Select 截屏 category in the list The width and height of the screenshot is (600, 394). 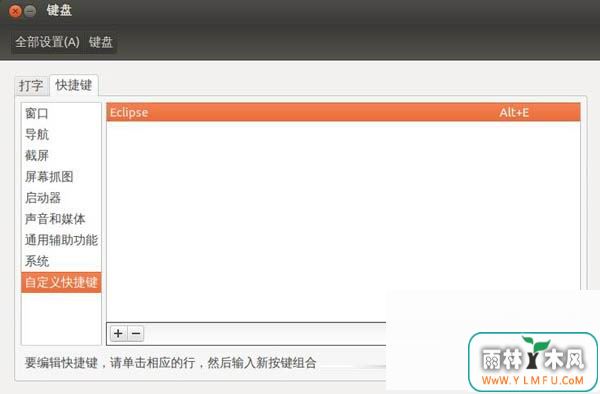coord(61,156)
